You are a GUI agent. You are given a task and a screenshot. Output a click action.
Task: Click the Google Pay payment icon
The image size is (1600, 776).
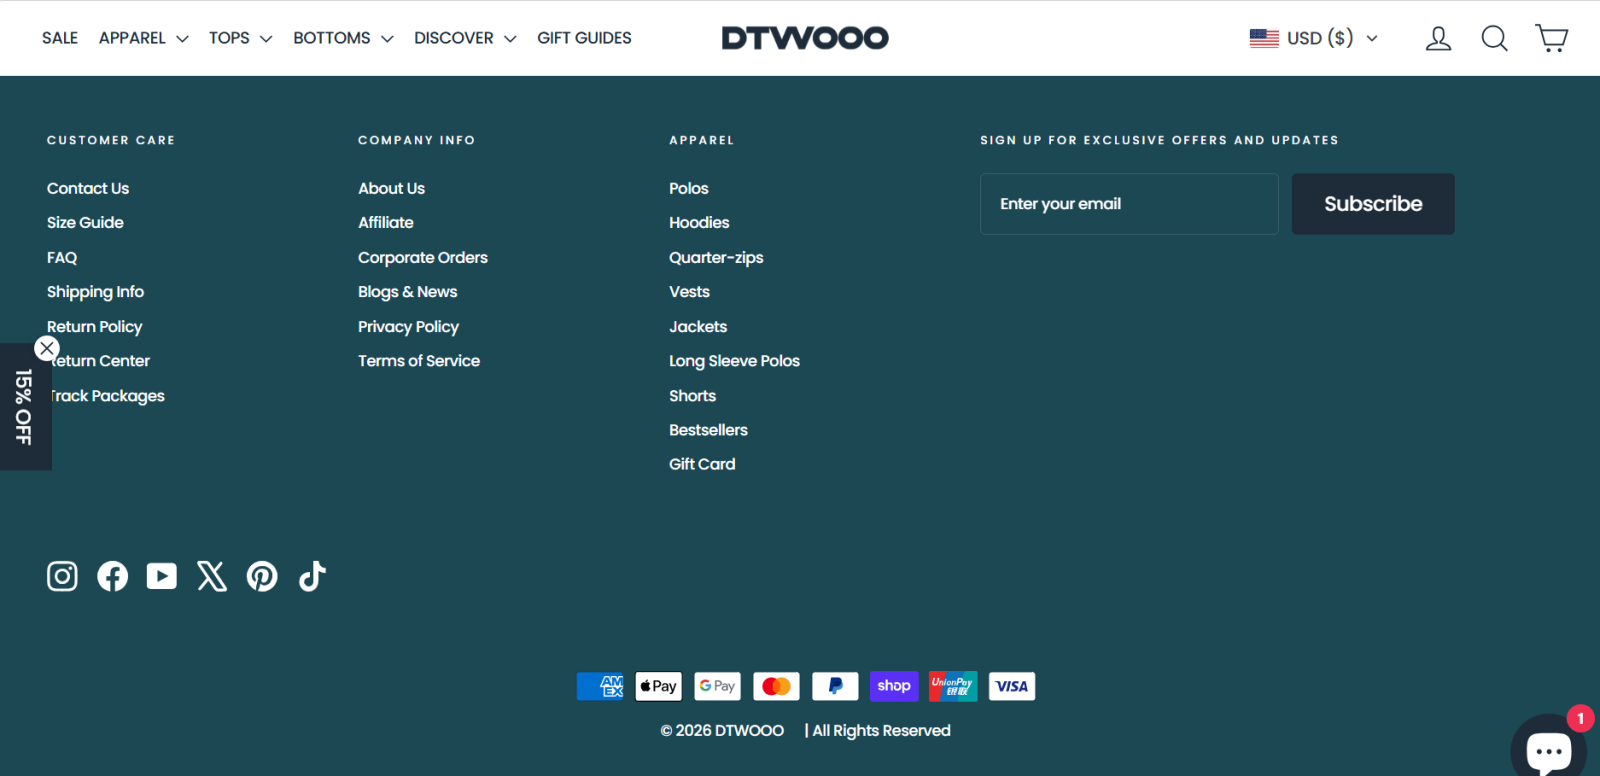coord(717,686)
